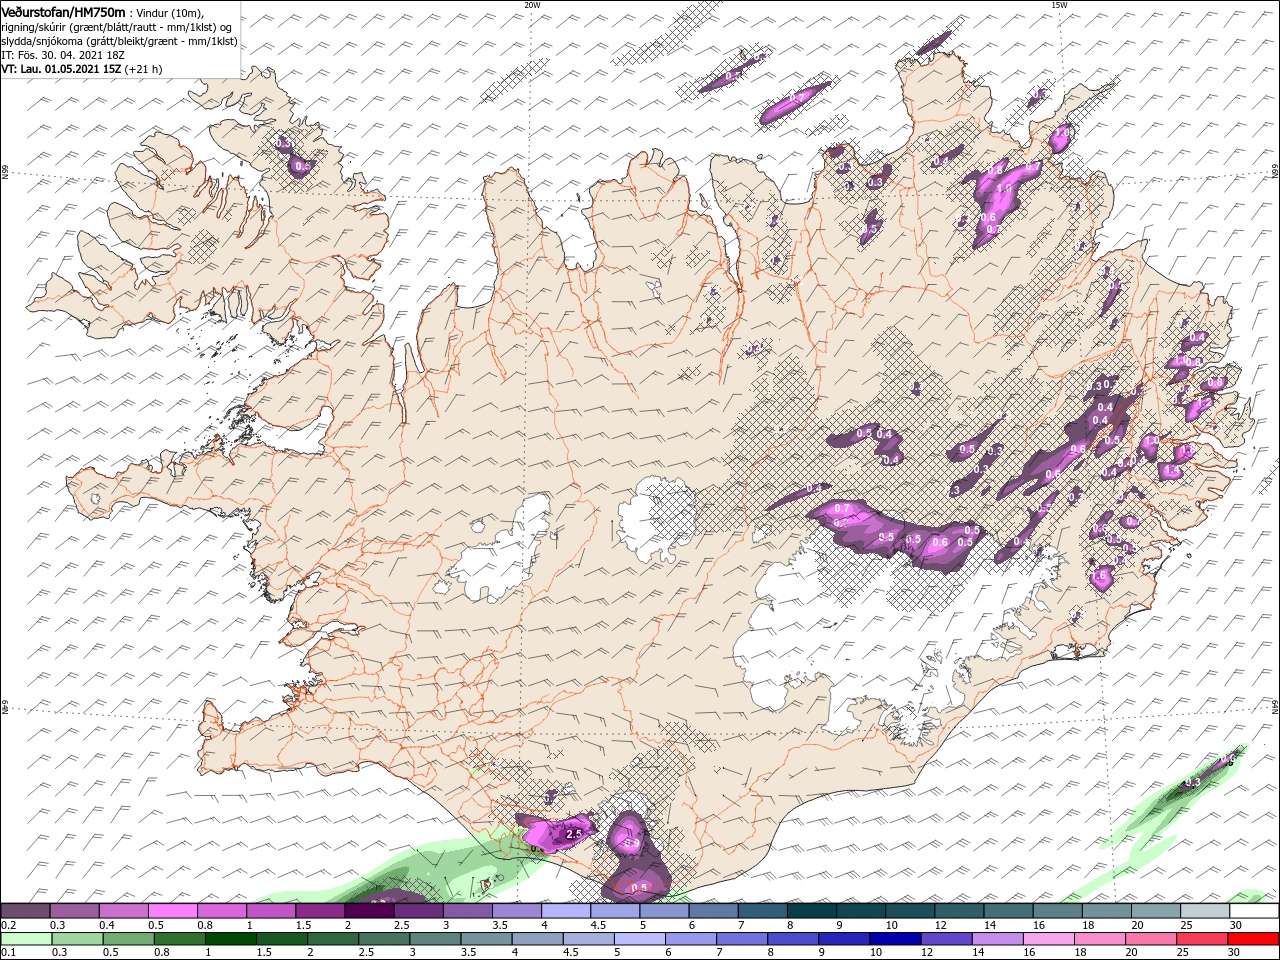Select the dark purple 2 swatch in the snow scale
The width and height of the screenshot is (1280, 960).
point(369,911)
